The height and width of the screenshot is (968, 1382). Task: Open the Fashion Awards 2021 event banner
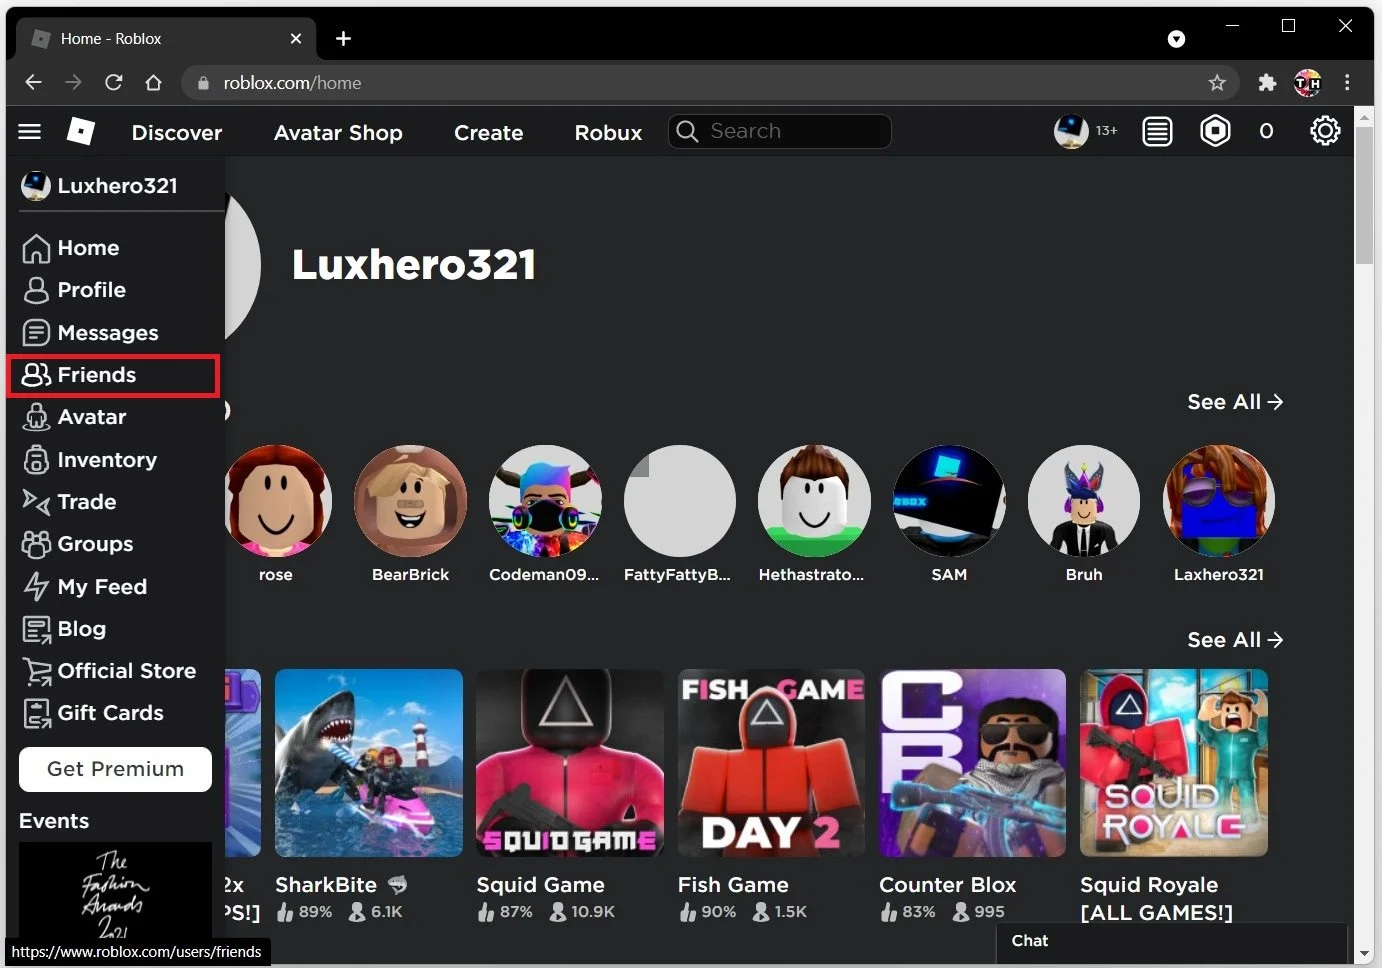point(115,891)
